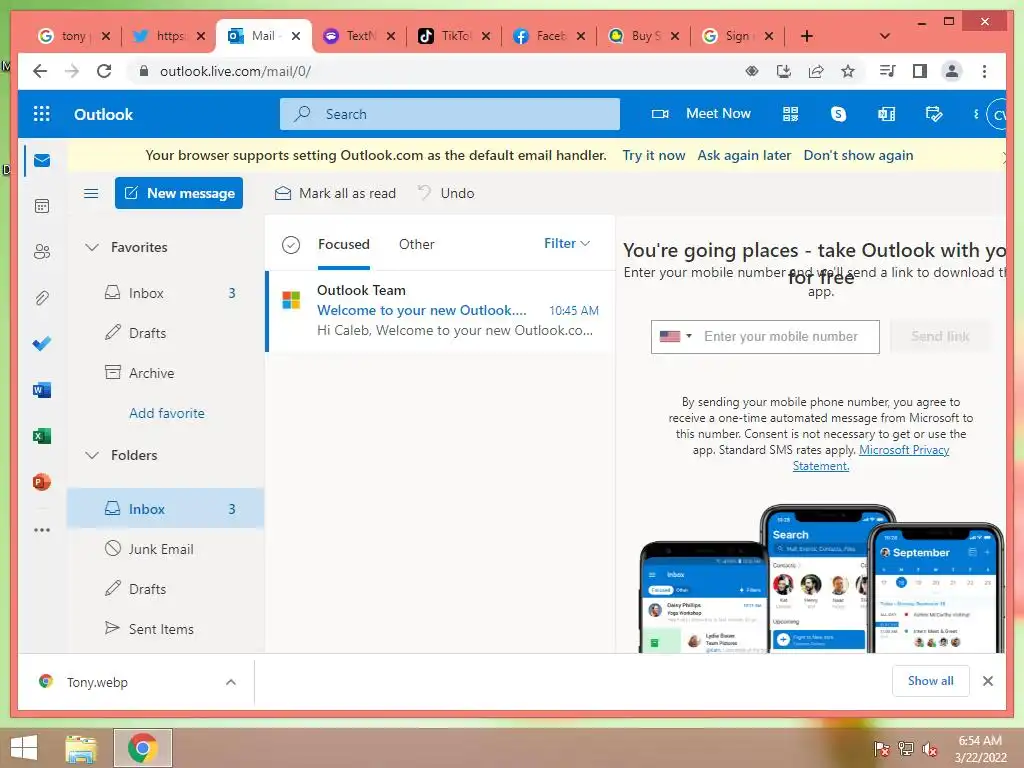
Task: Open Calendar from the left rail
Action: click(42, 206)
